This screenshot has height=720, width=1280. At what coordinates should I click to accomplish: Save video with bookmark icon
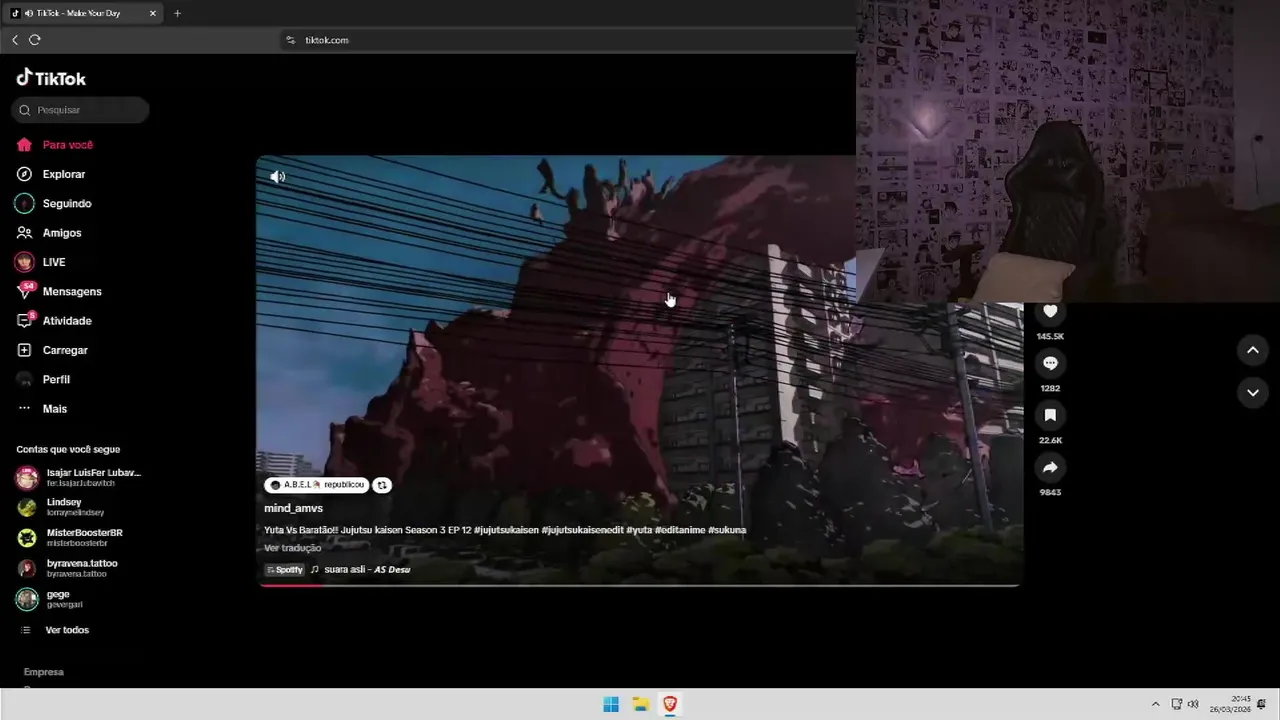click(1050, 415)
